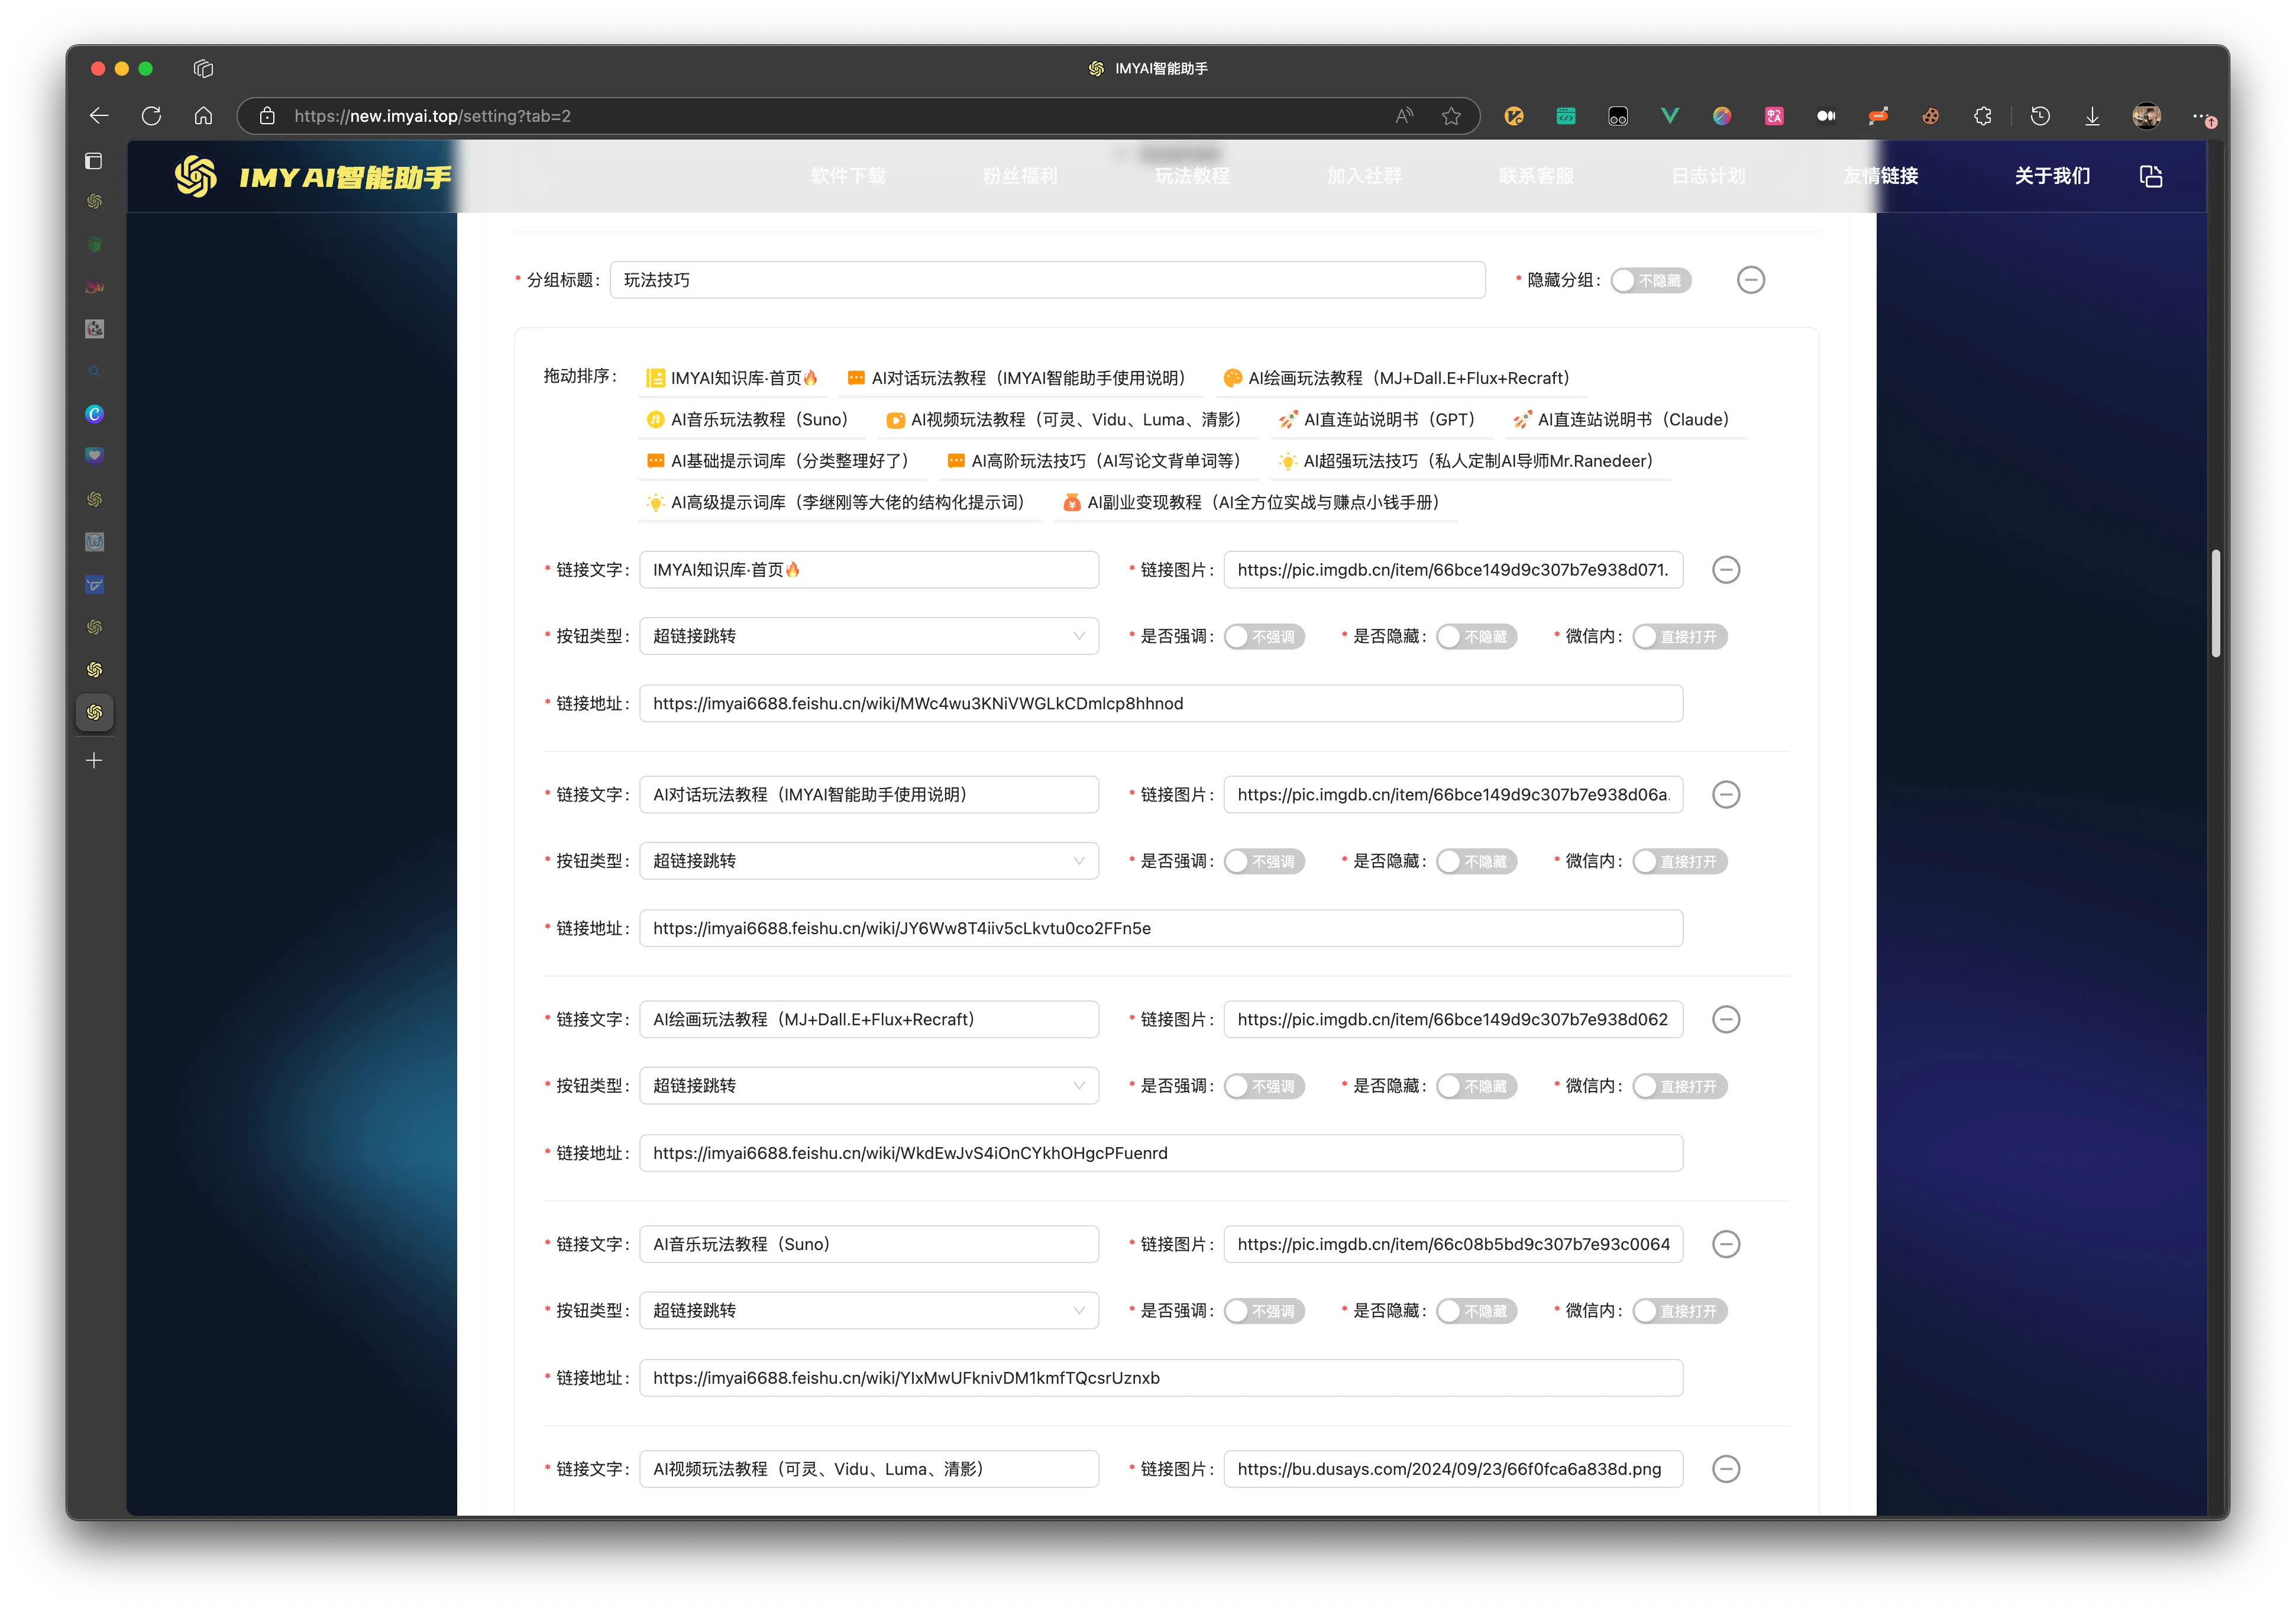This screenshot has height=1608, width=2296.
Task: Open the pink translate extension icon
Action: pyautogui.click(x=1774, y=116)
